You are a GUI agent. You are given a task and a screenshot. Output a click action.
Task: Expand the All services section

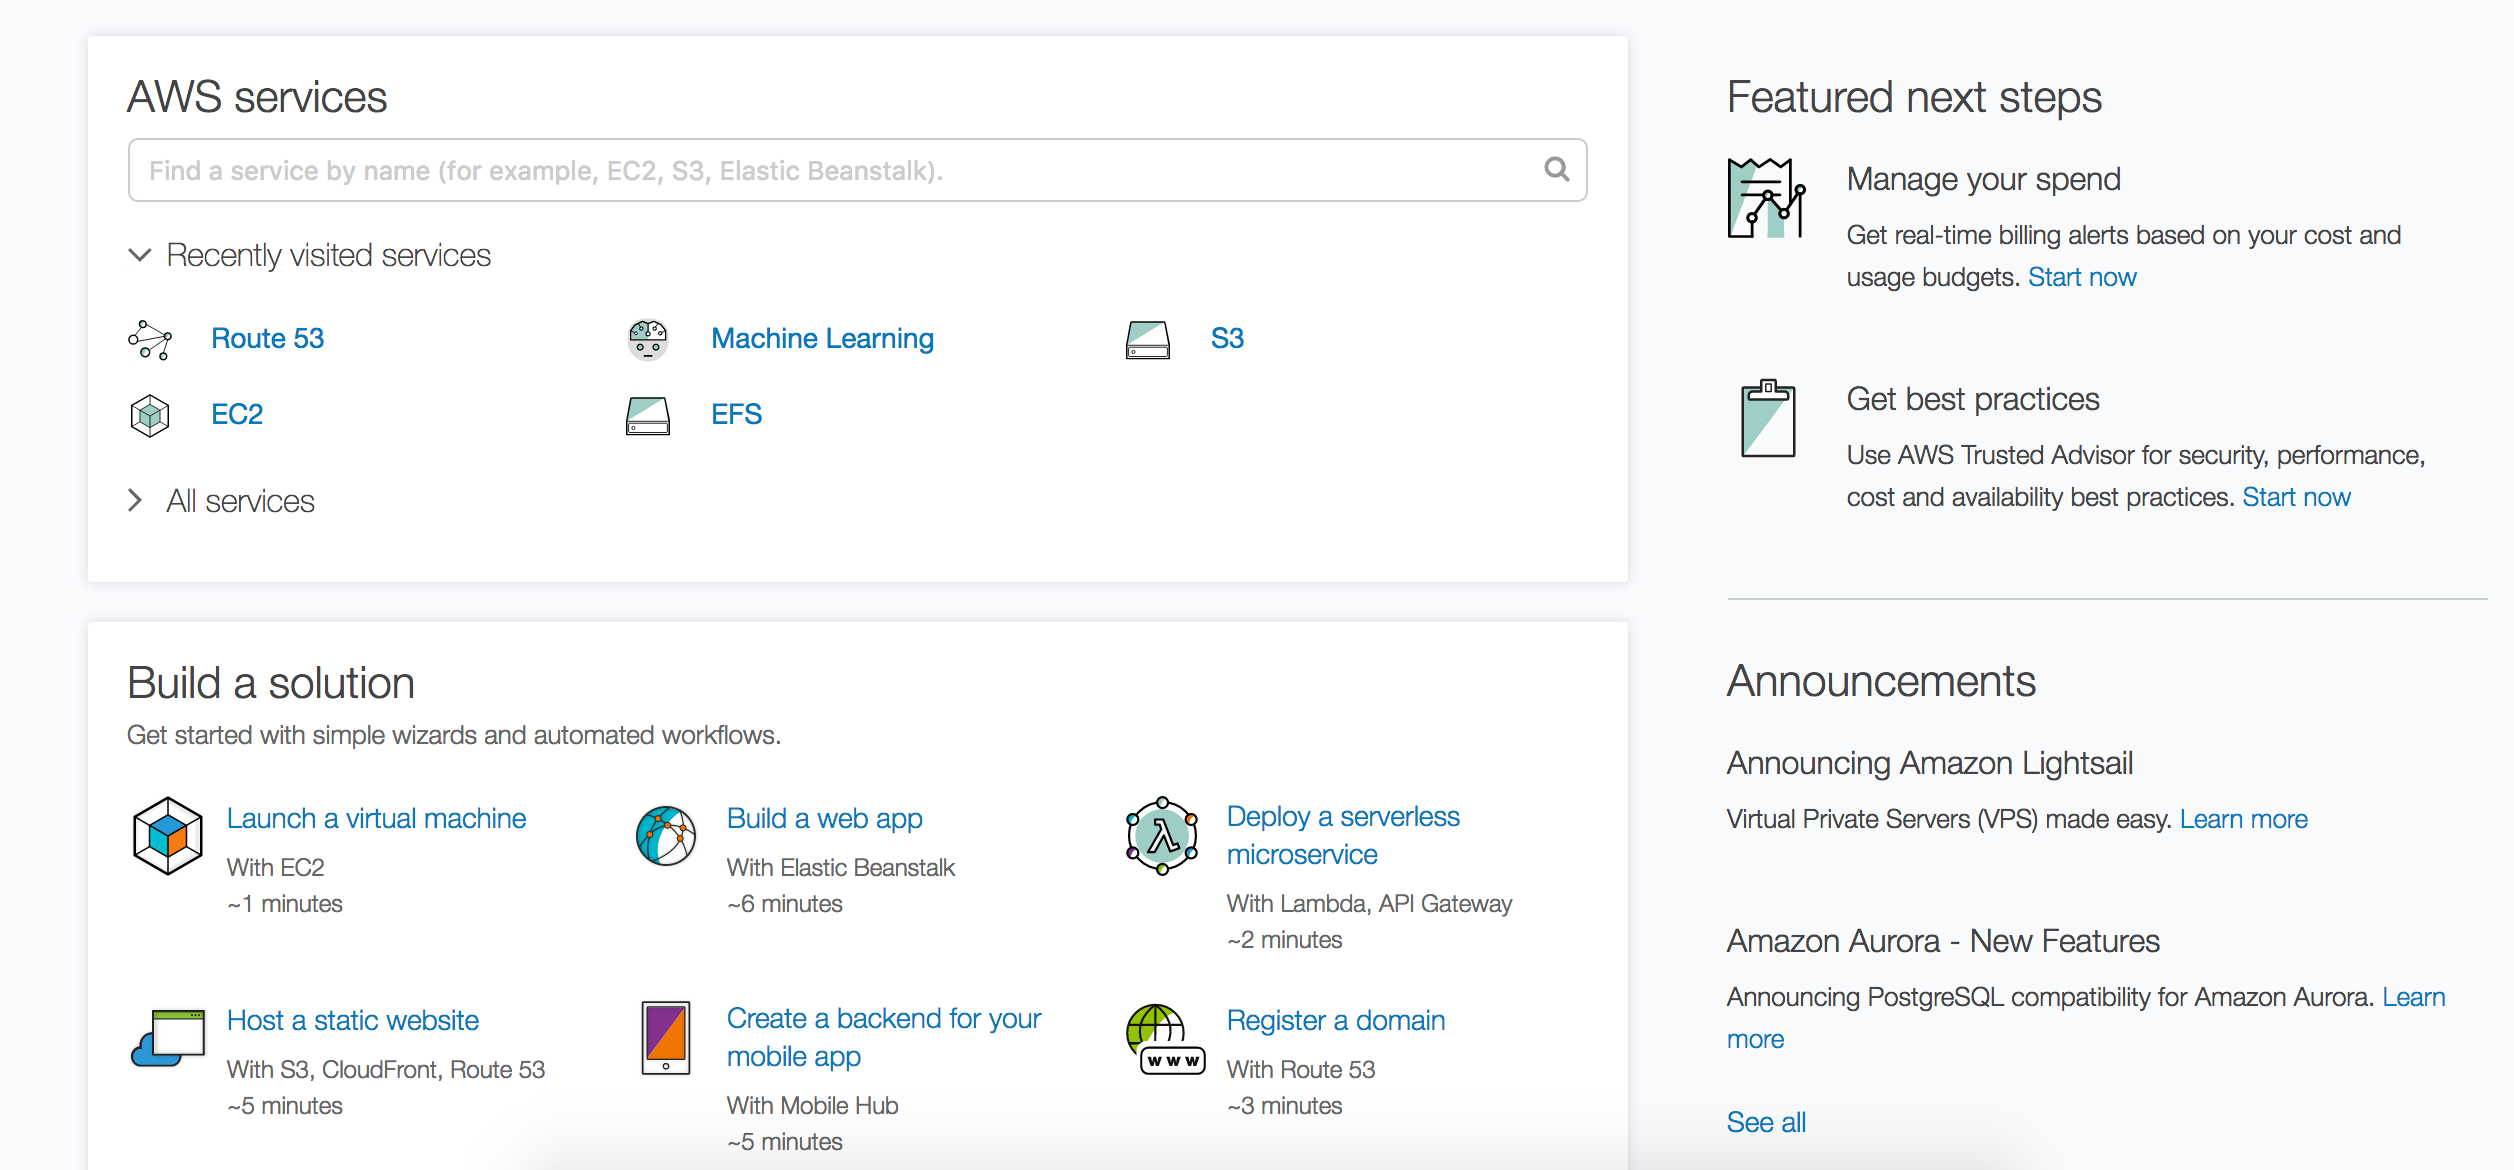[136, 500]
